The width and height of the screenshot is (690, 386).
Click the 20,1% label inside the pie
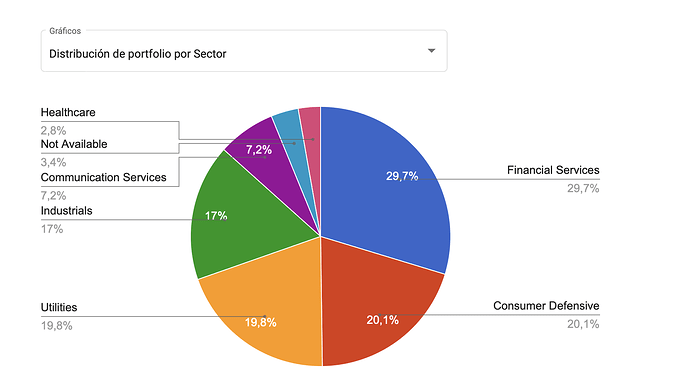tap(382, 320)
